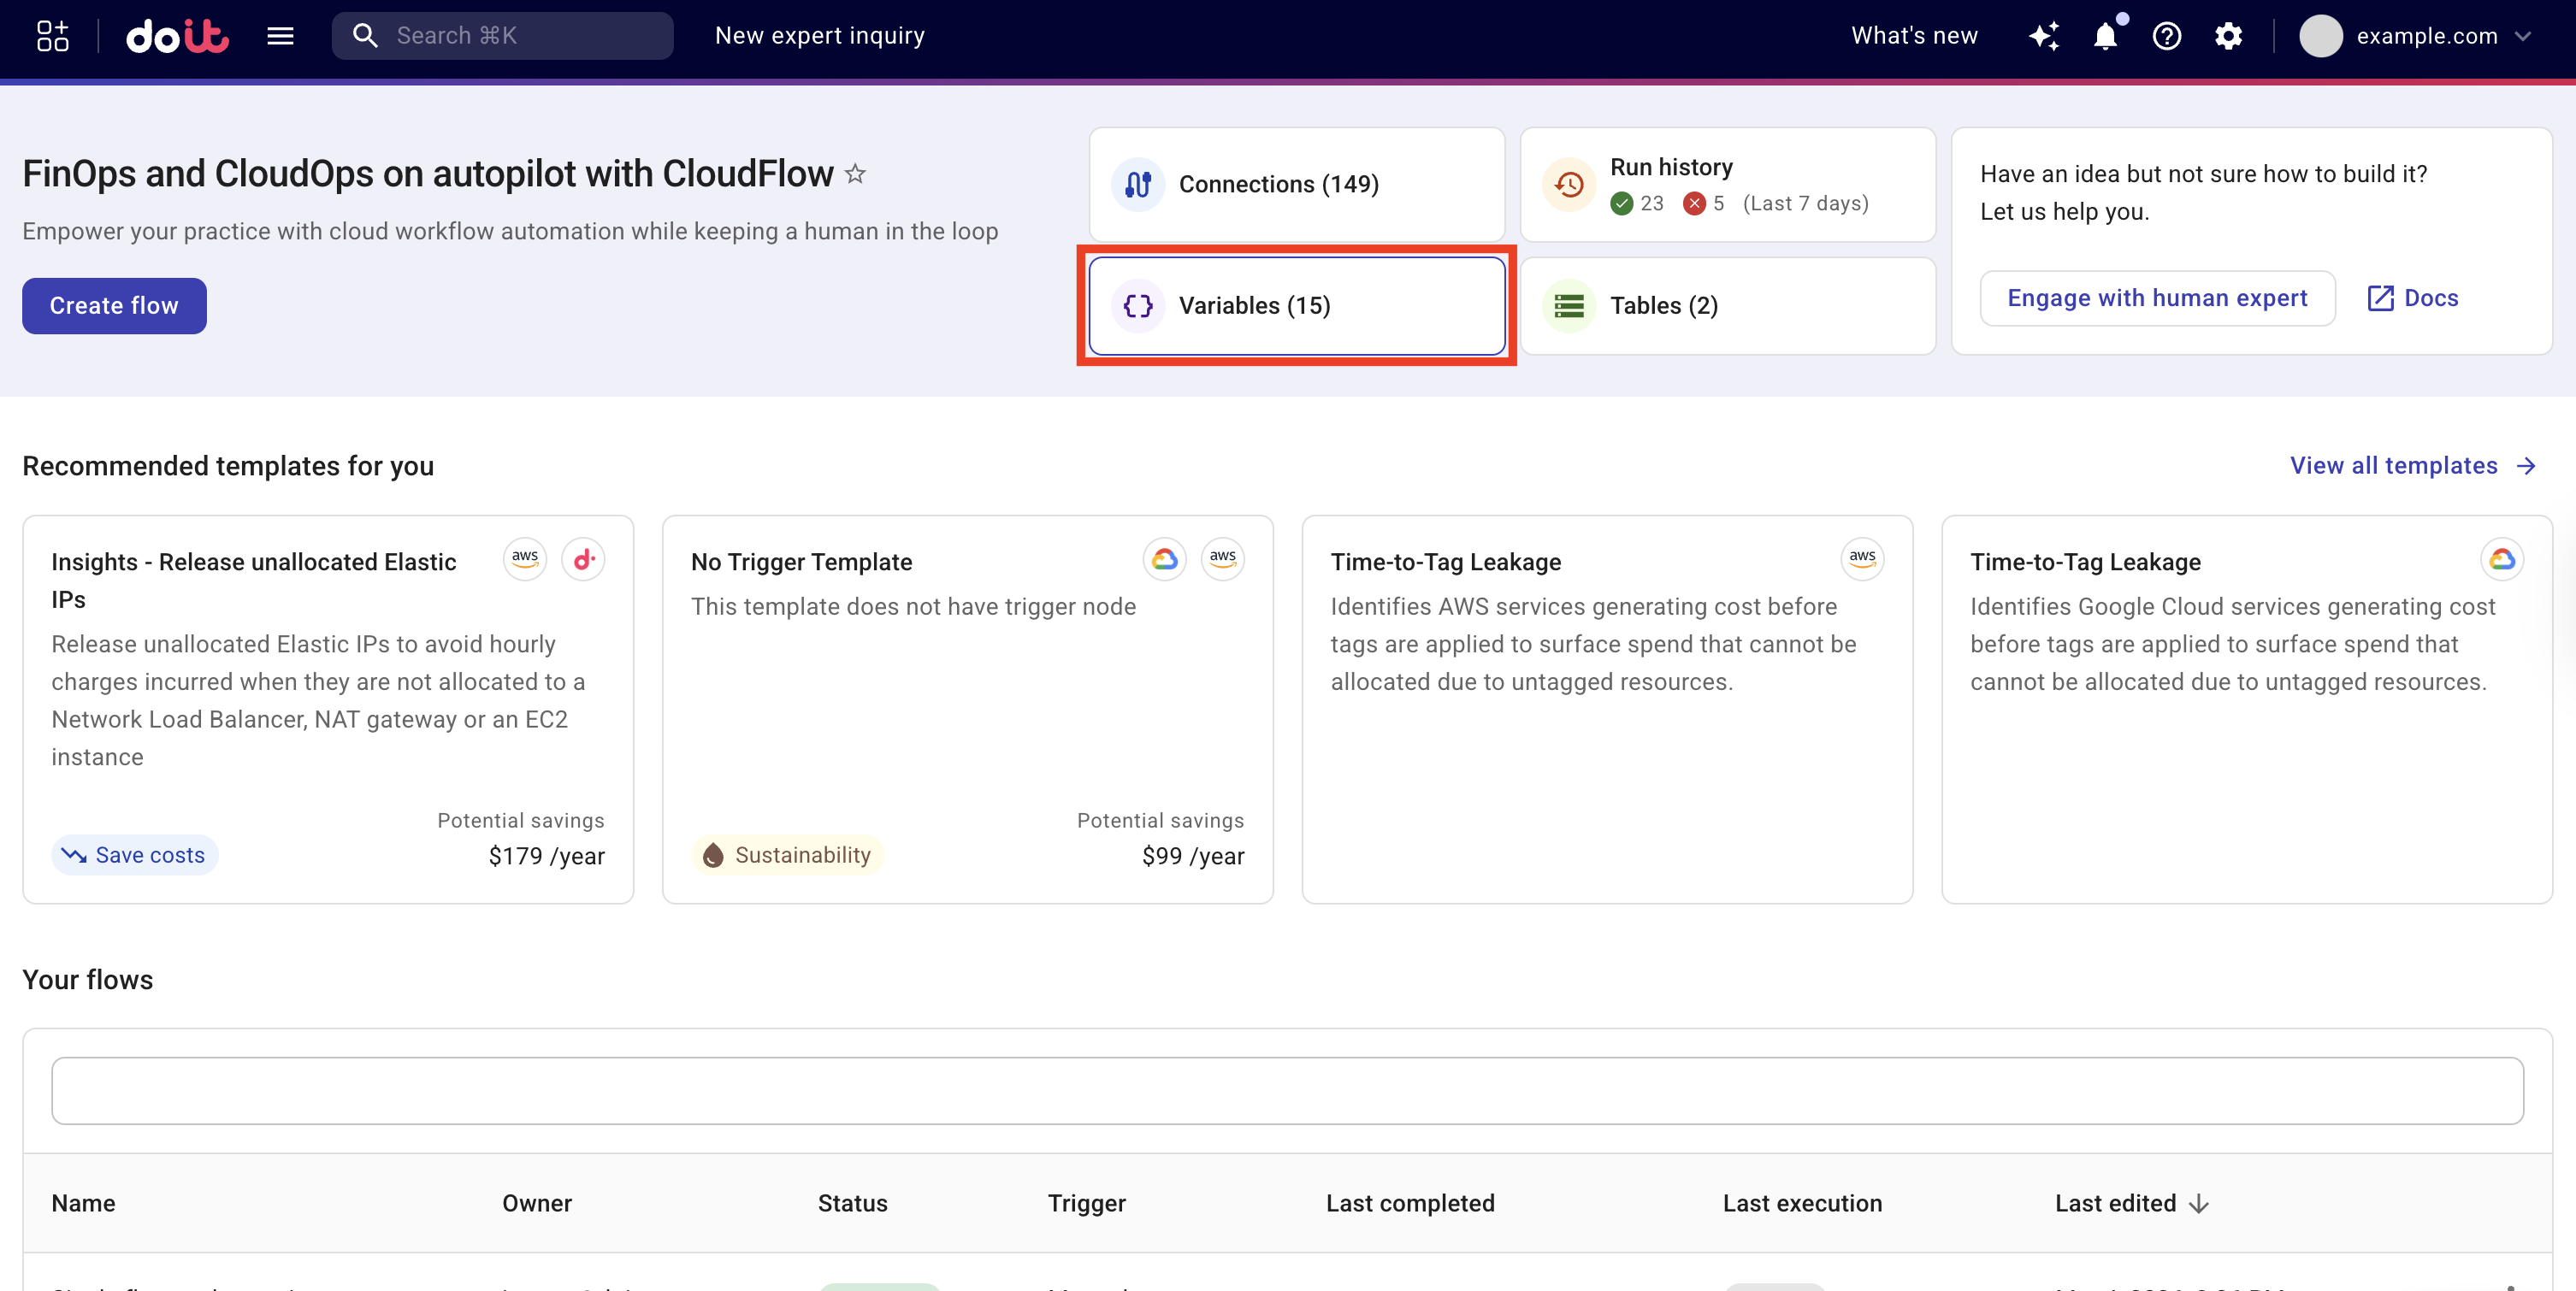
Task: Open Connections (149) card
Action: point(1296,184)
